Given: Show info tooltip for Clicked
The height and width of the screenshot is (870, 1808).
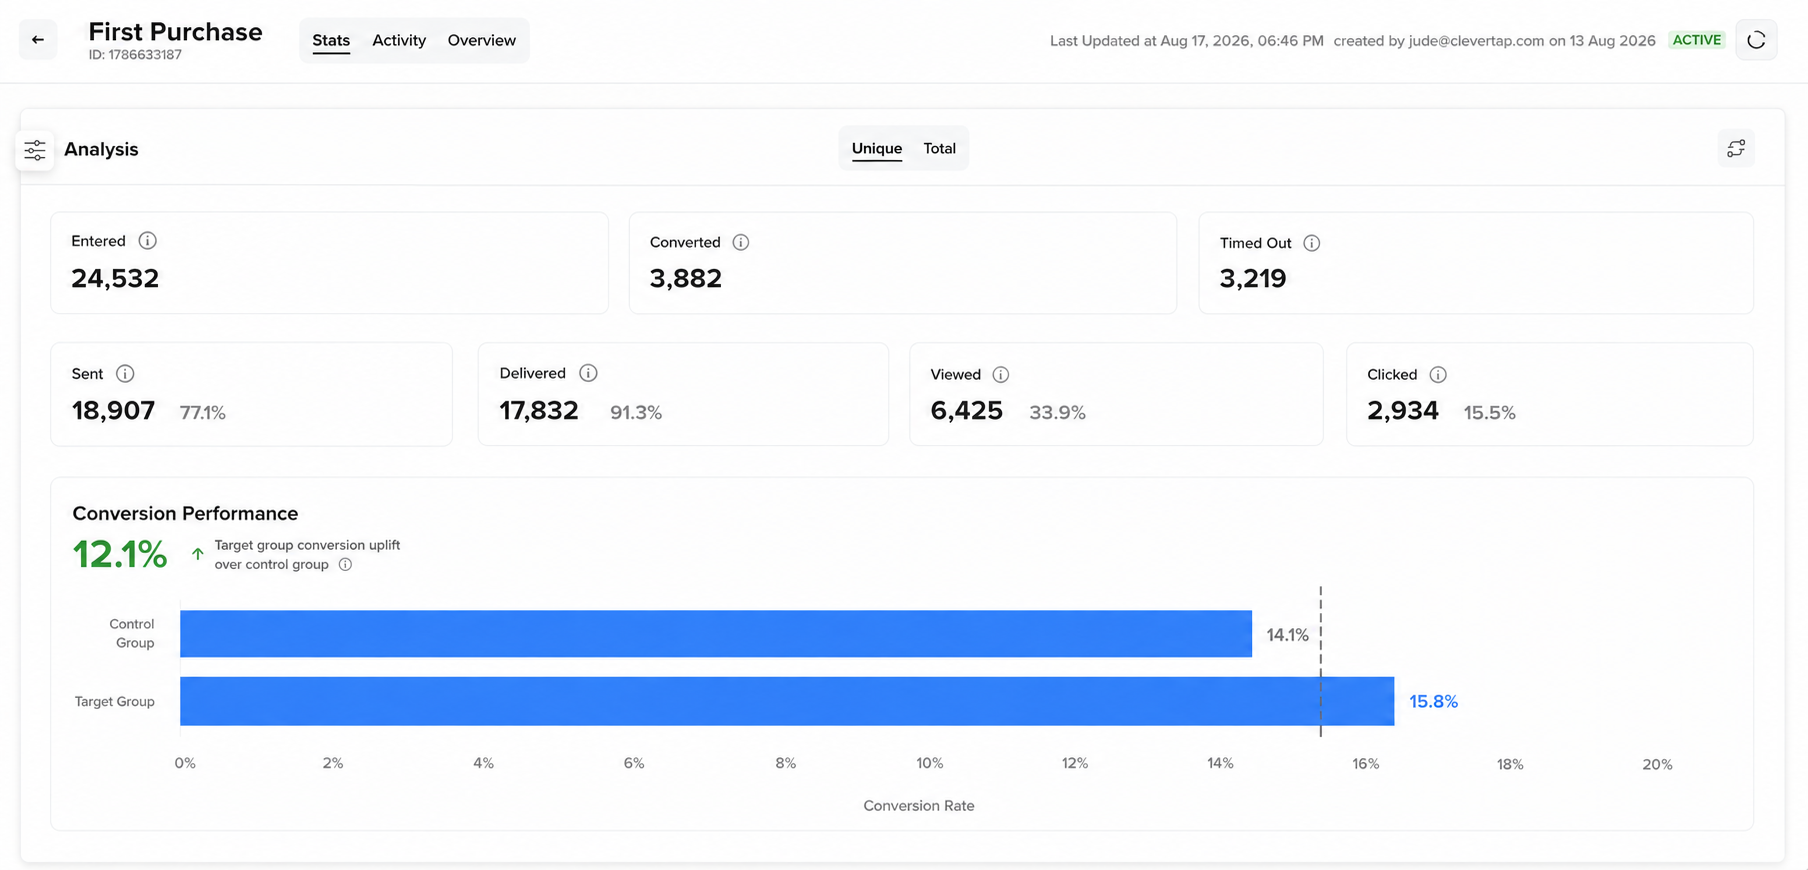Looking at the screenshot, I should click(1438, 374).
